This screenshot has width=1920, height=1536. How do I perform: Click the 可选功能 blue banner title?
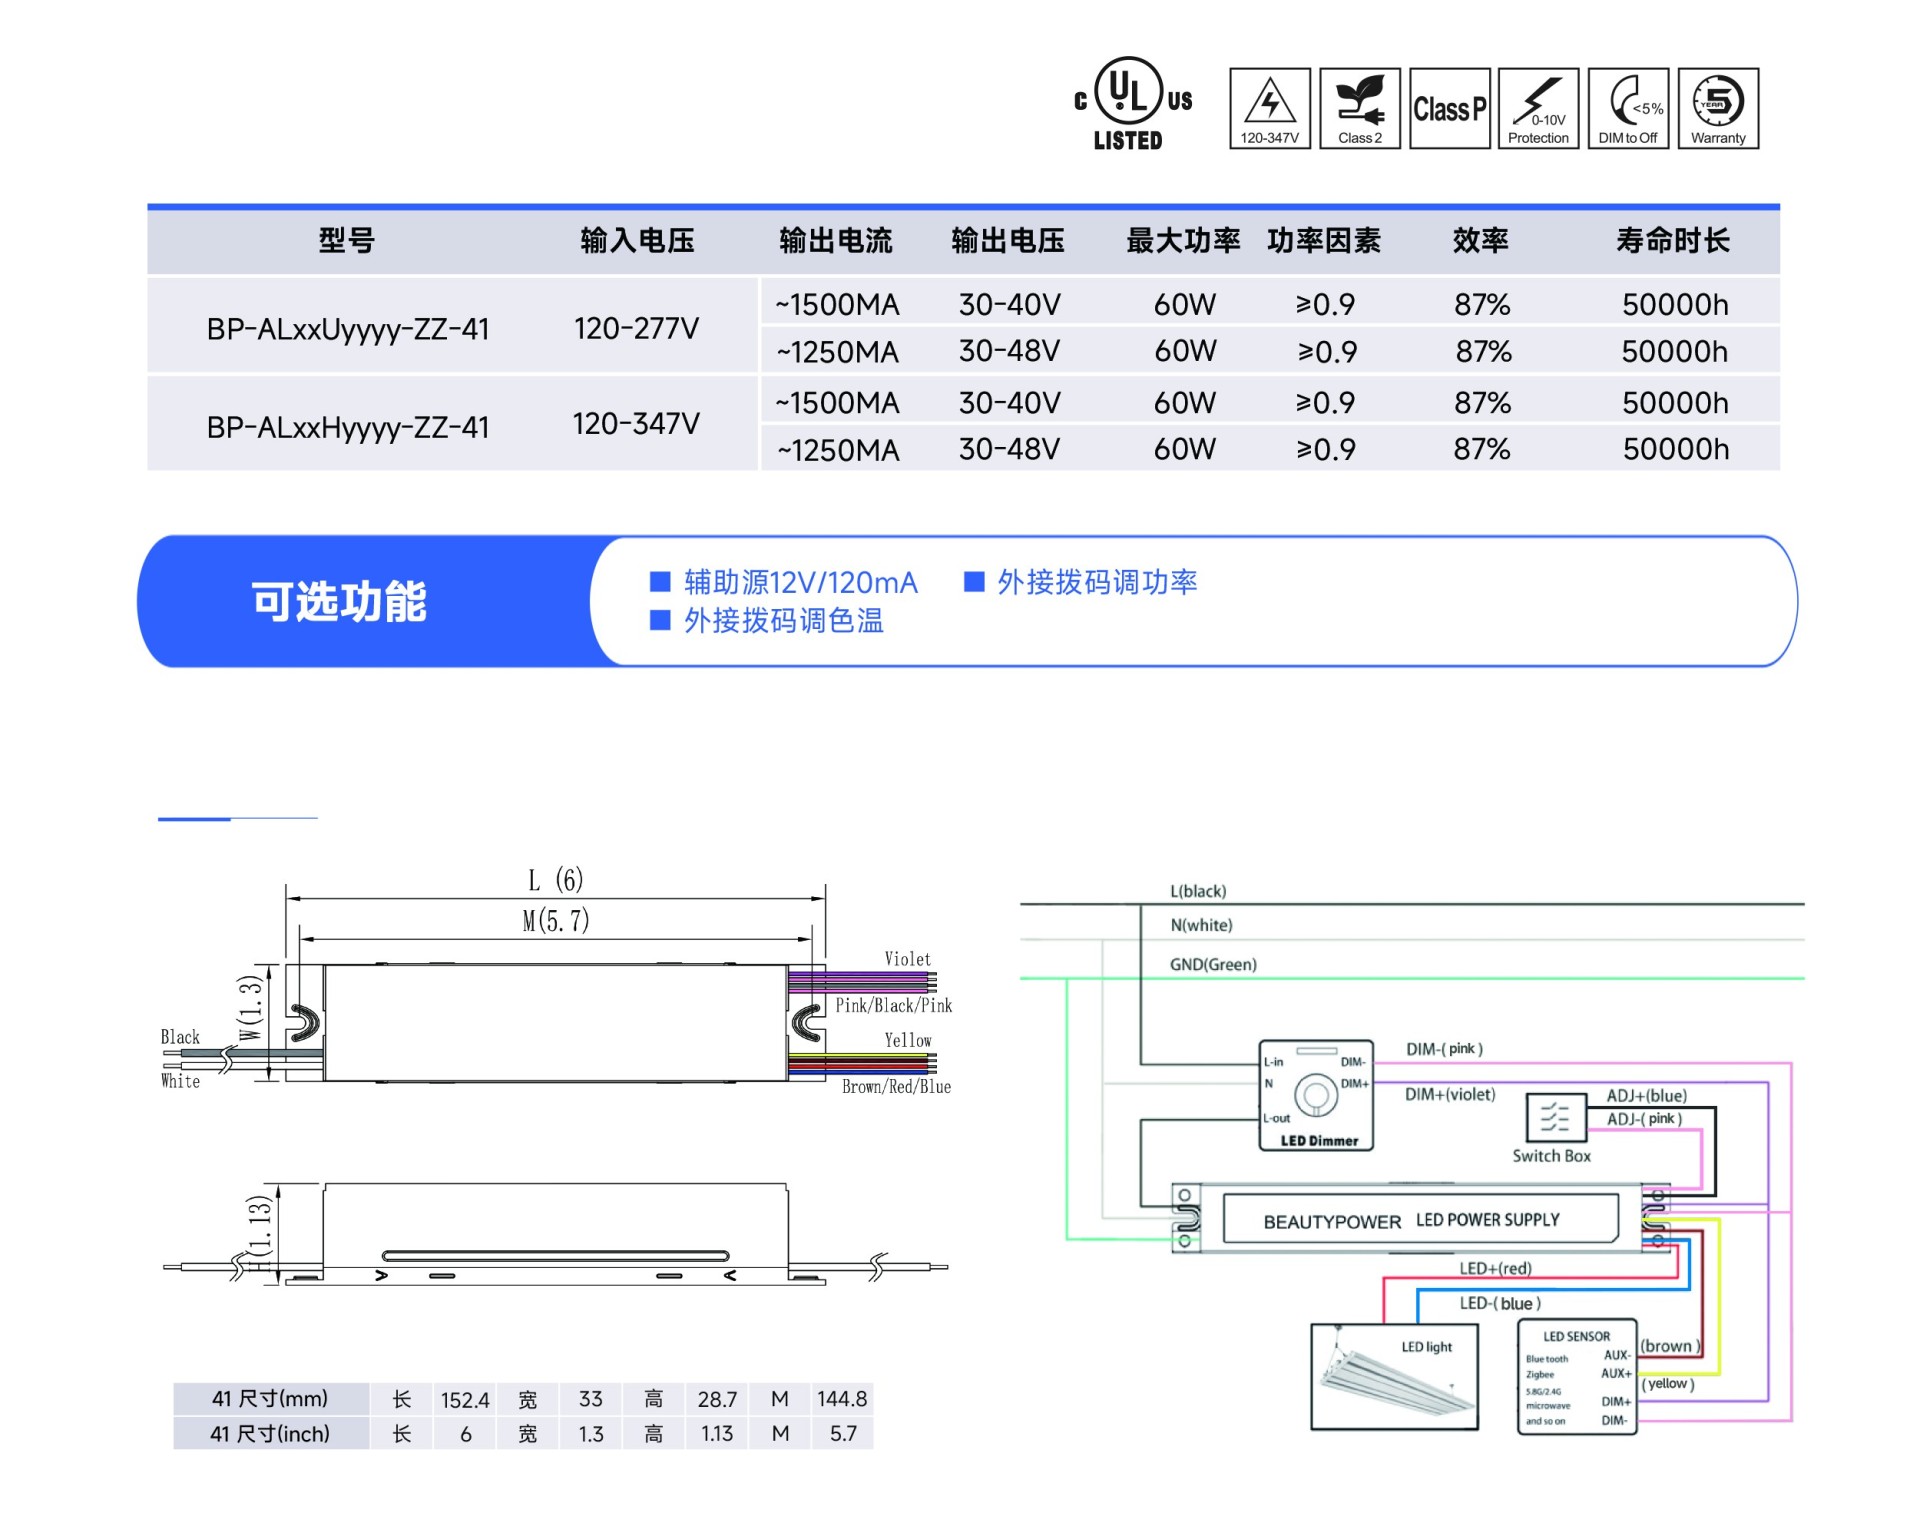tap(339, 602)
